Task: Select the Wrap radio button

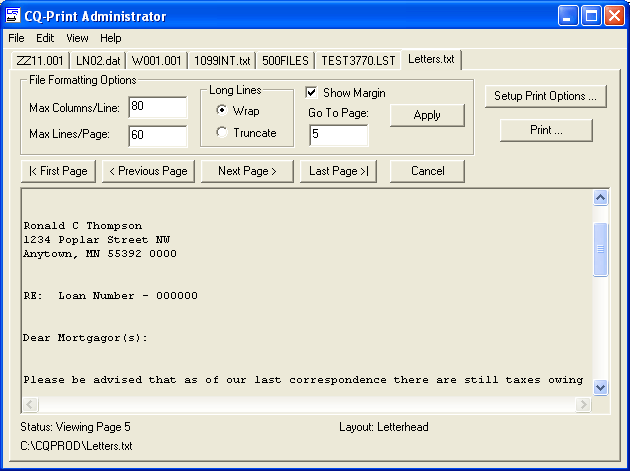Action: pyautogui.click(x=222, y=110)
